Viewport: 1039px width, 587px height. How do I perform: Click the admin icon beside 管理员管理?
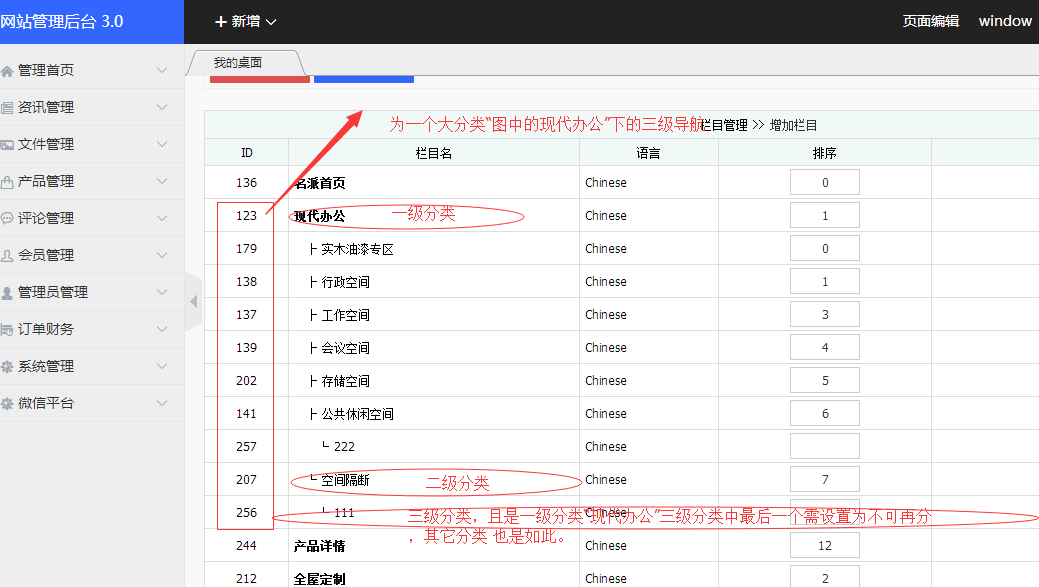[7, 293]
